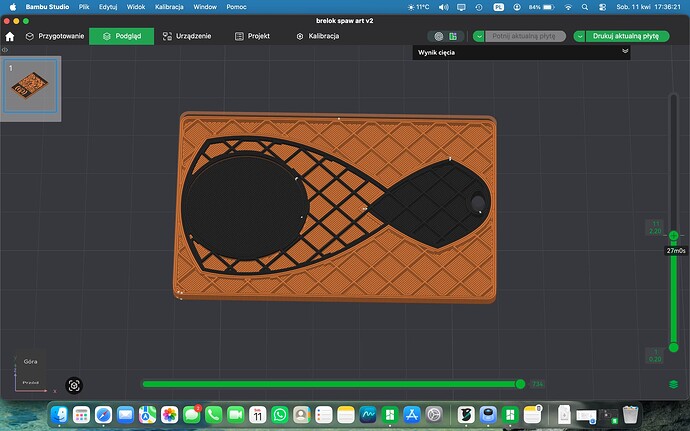Open WhatsApp from the dock

tap(280, 415)
